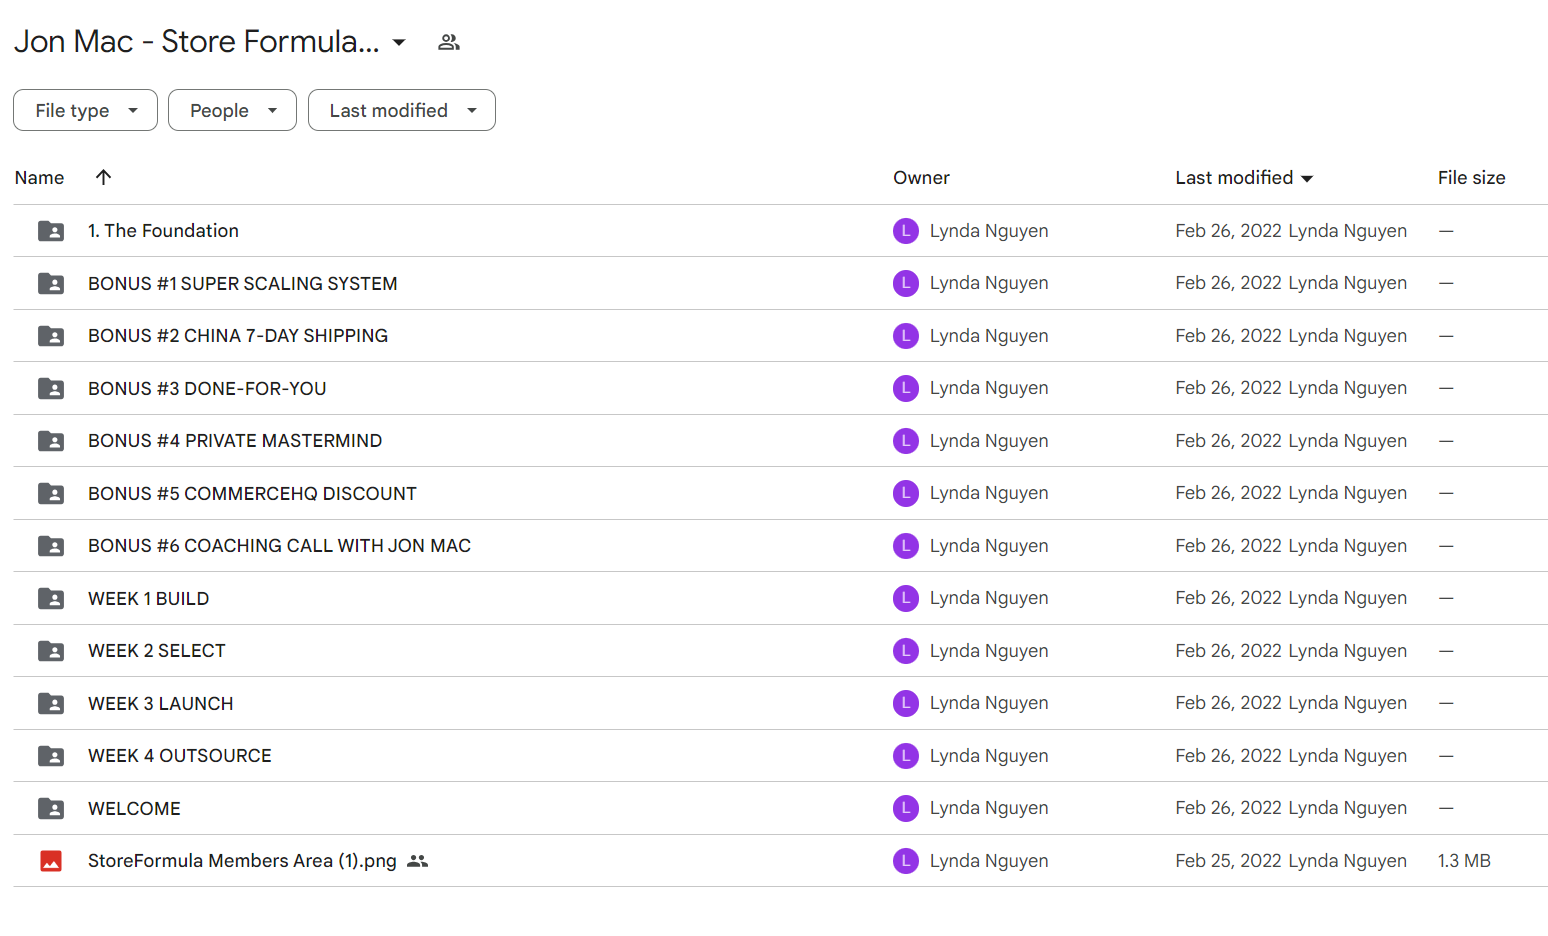
Task: Open the Last modified filter dropdown
Action: (x=402, y=110)
